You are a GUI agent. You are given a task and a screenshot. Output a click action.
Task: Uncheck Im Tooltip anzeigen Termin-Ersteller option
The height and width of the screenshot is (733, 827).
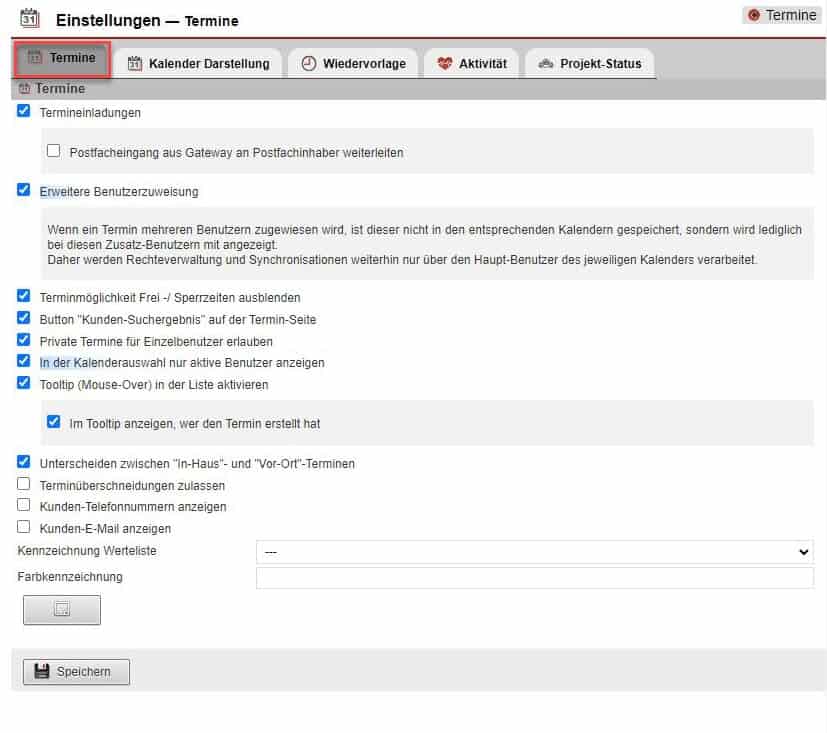[x=54, y=423]
